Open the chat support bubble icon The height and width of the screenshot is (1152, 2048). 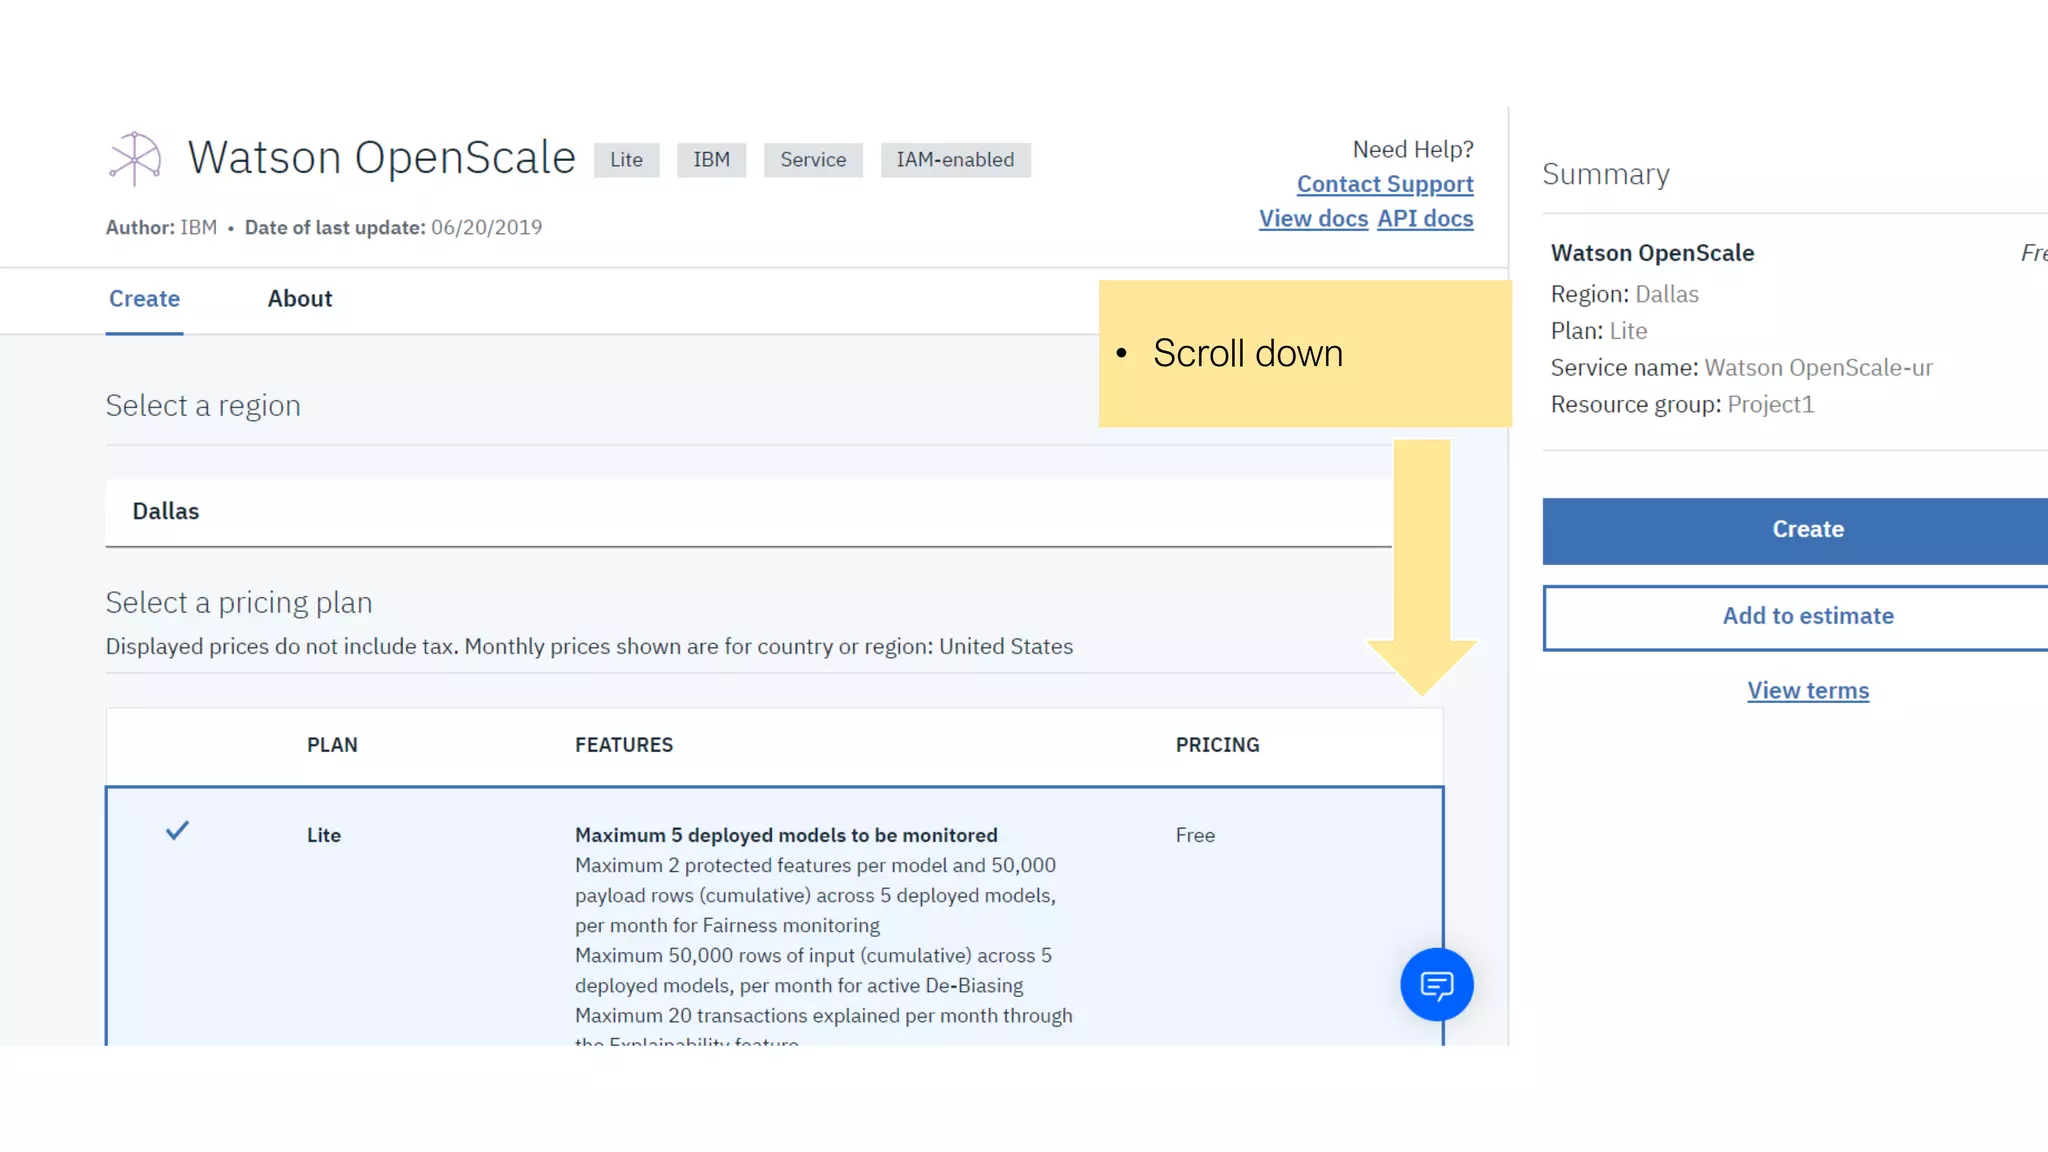[1436, 985]
